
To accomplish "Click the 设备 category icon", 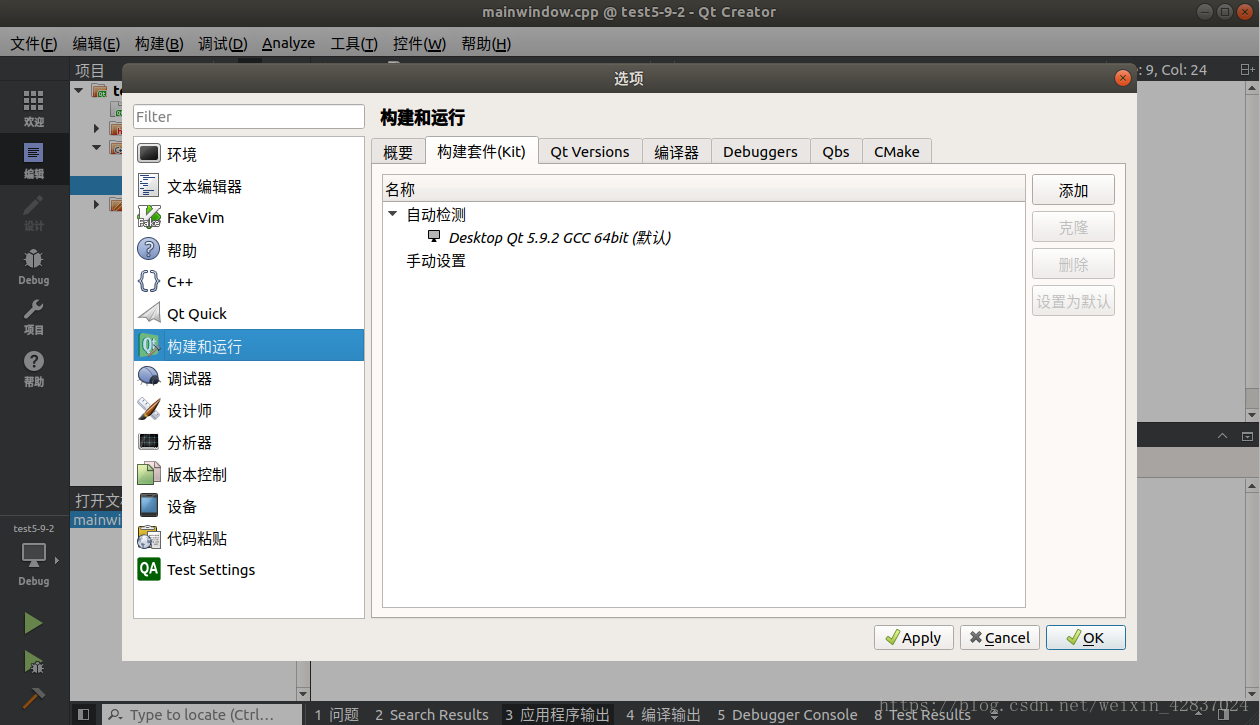I will pos(149,506).
